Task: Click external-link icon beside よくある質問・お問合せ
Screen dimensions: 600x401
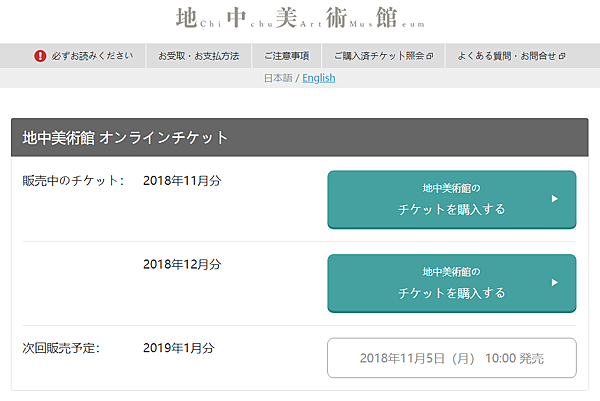Action: (x=563, y=56)
